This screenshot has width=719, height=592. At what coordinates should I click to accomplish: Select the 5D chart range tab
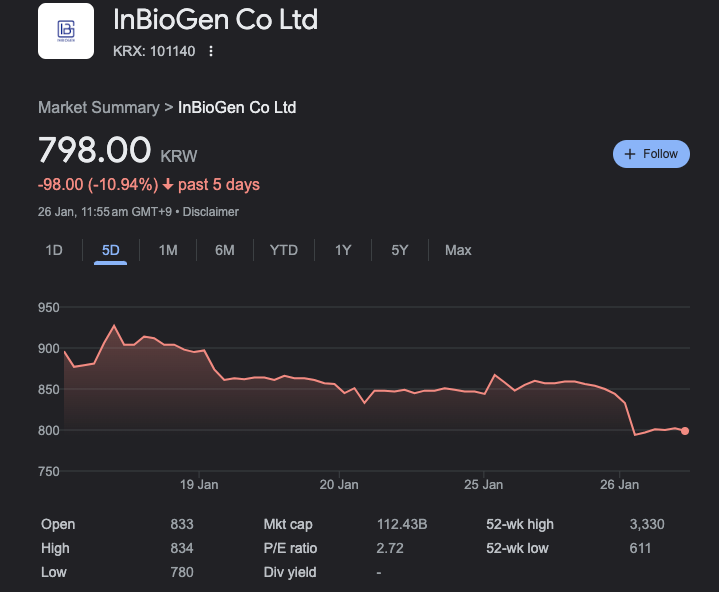111,250
